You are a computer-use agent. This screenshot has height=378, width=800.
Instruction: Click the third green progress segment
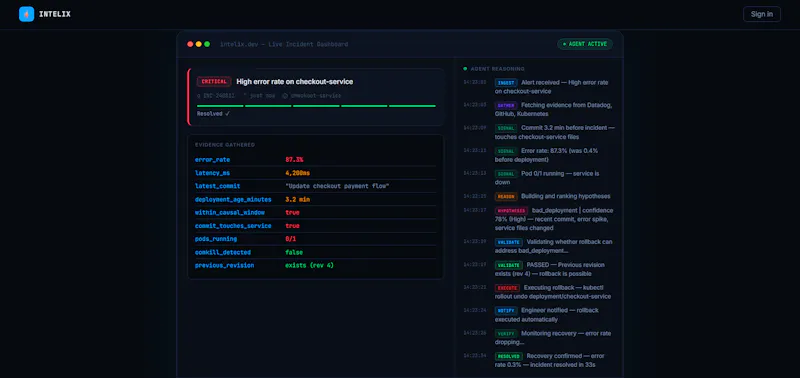[x=316, y=106]
